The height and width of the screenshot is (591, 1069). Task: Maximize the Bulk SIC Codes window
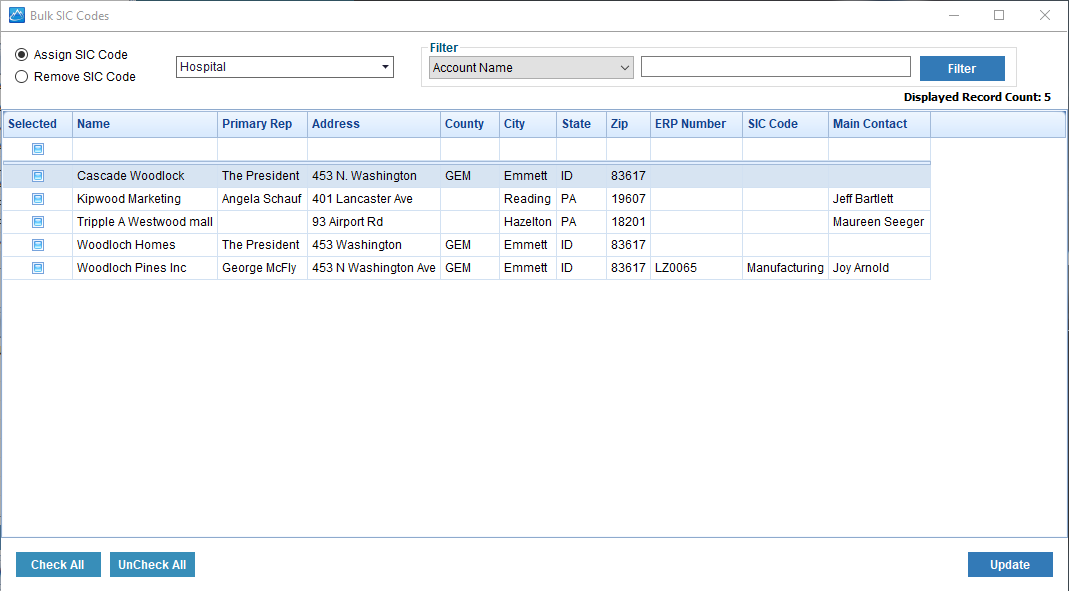[x=999, y=15]
